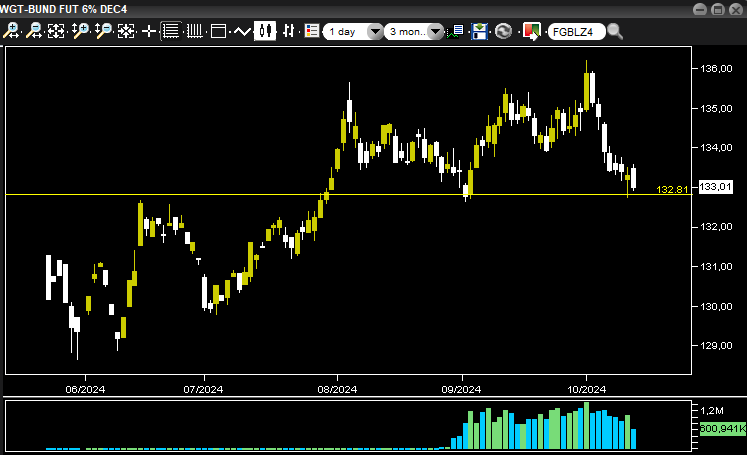Click the FGBLZ4 symbol input field
747x456 pixels.
click(x=576, y=32)
